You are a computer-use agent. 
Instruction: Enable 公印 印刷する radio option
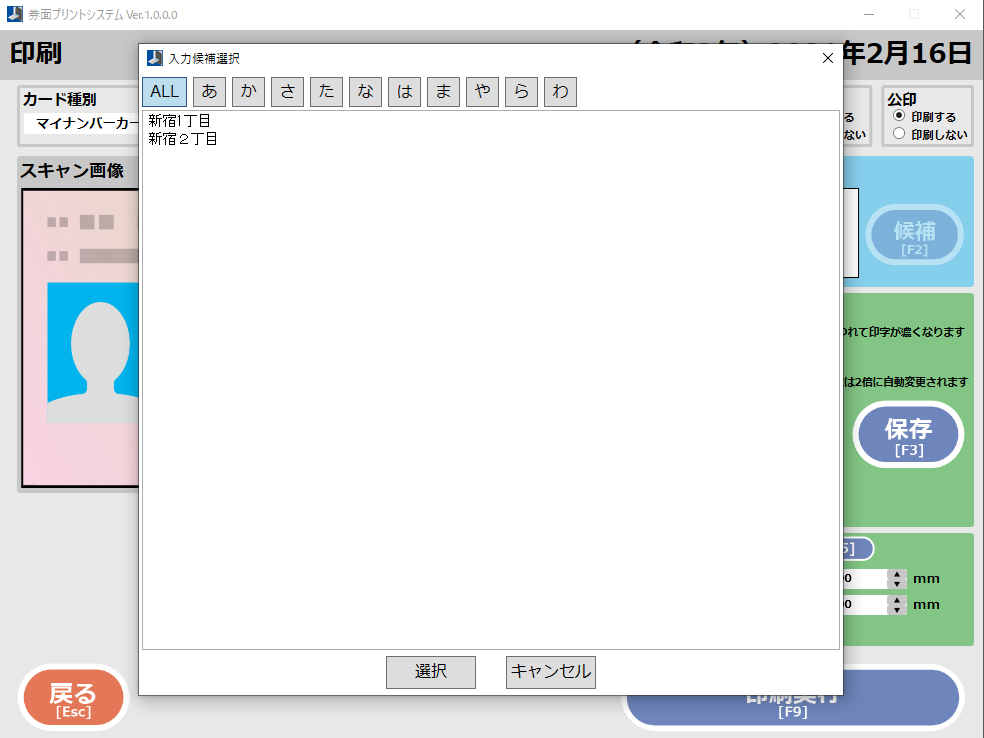tap(899, 117)
